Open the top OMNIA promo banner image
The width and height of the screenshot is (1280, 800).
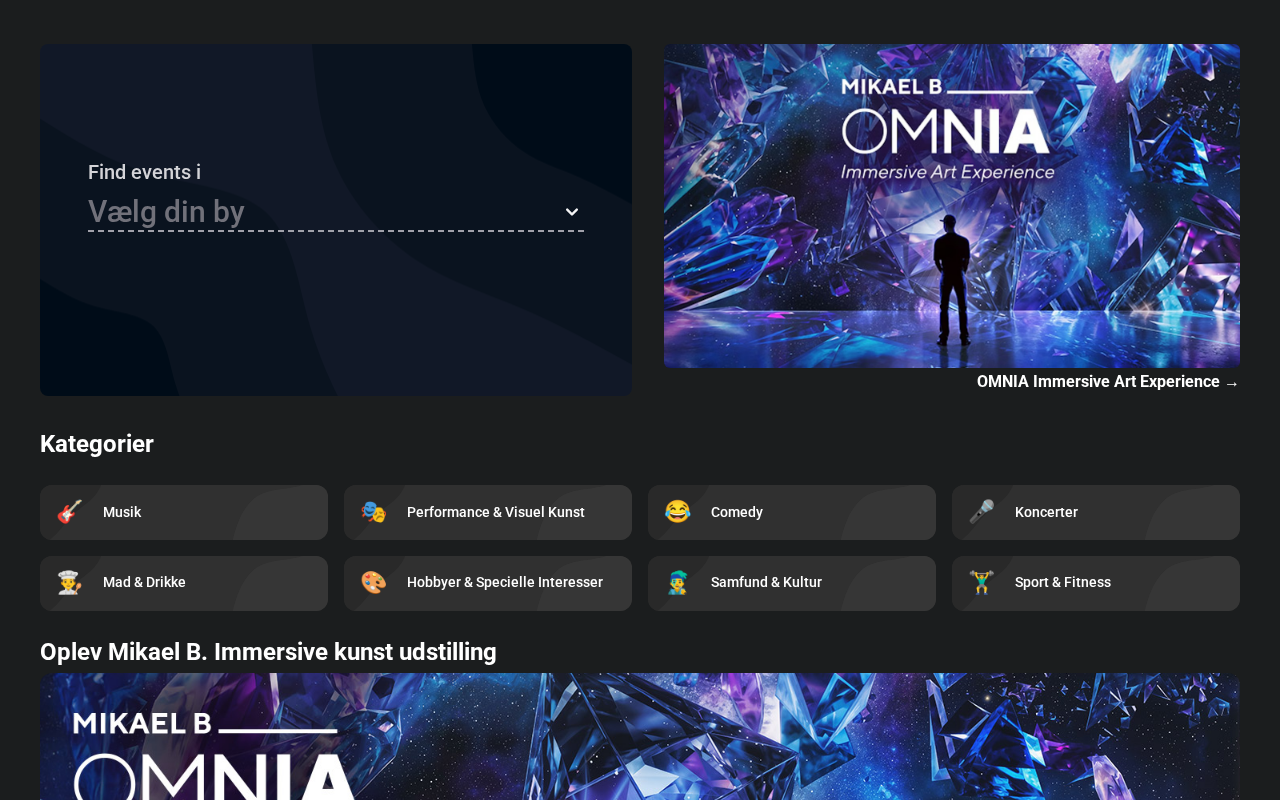click(952, 206)
